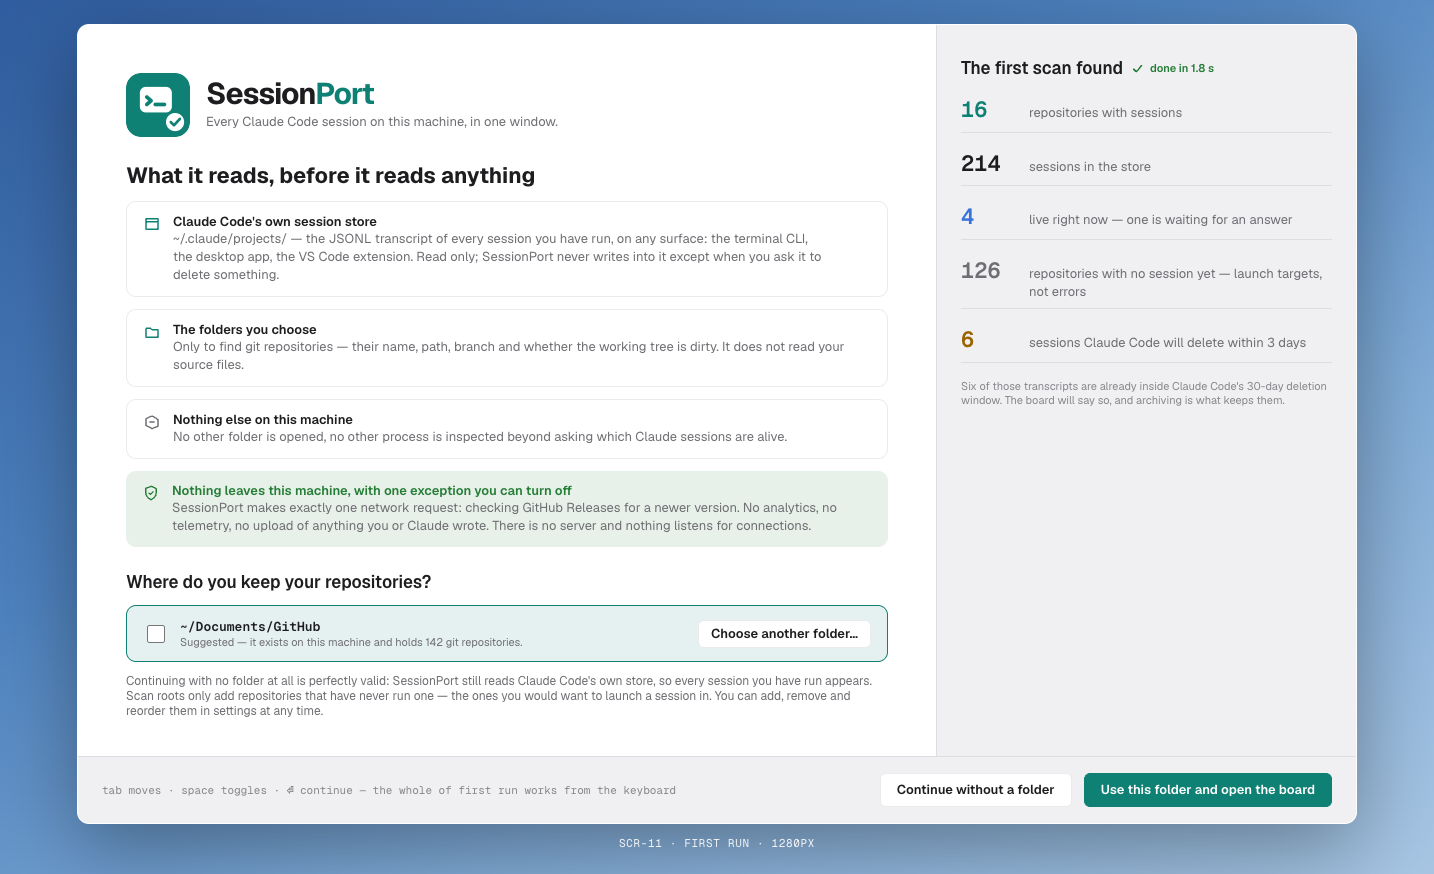Click repositories with sessions label
Screen dimensions: 1434x874
click(x=1105, y=113)
